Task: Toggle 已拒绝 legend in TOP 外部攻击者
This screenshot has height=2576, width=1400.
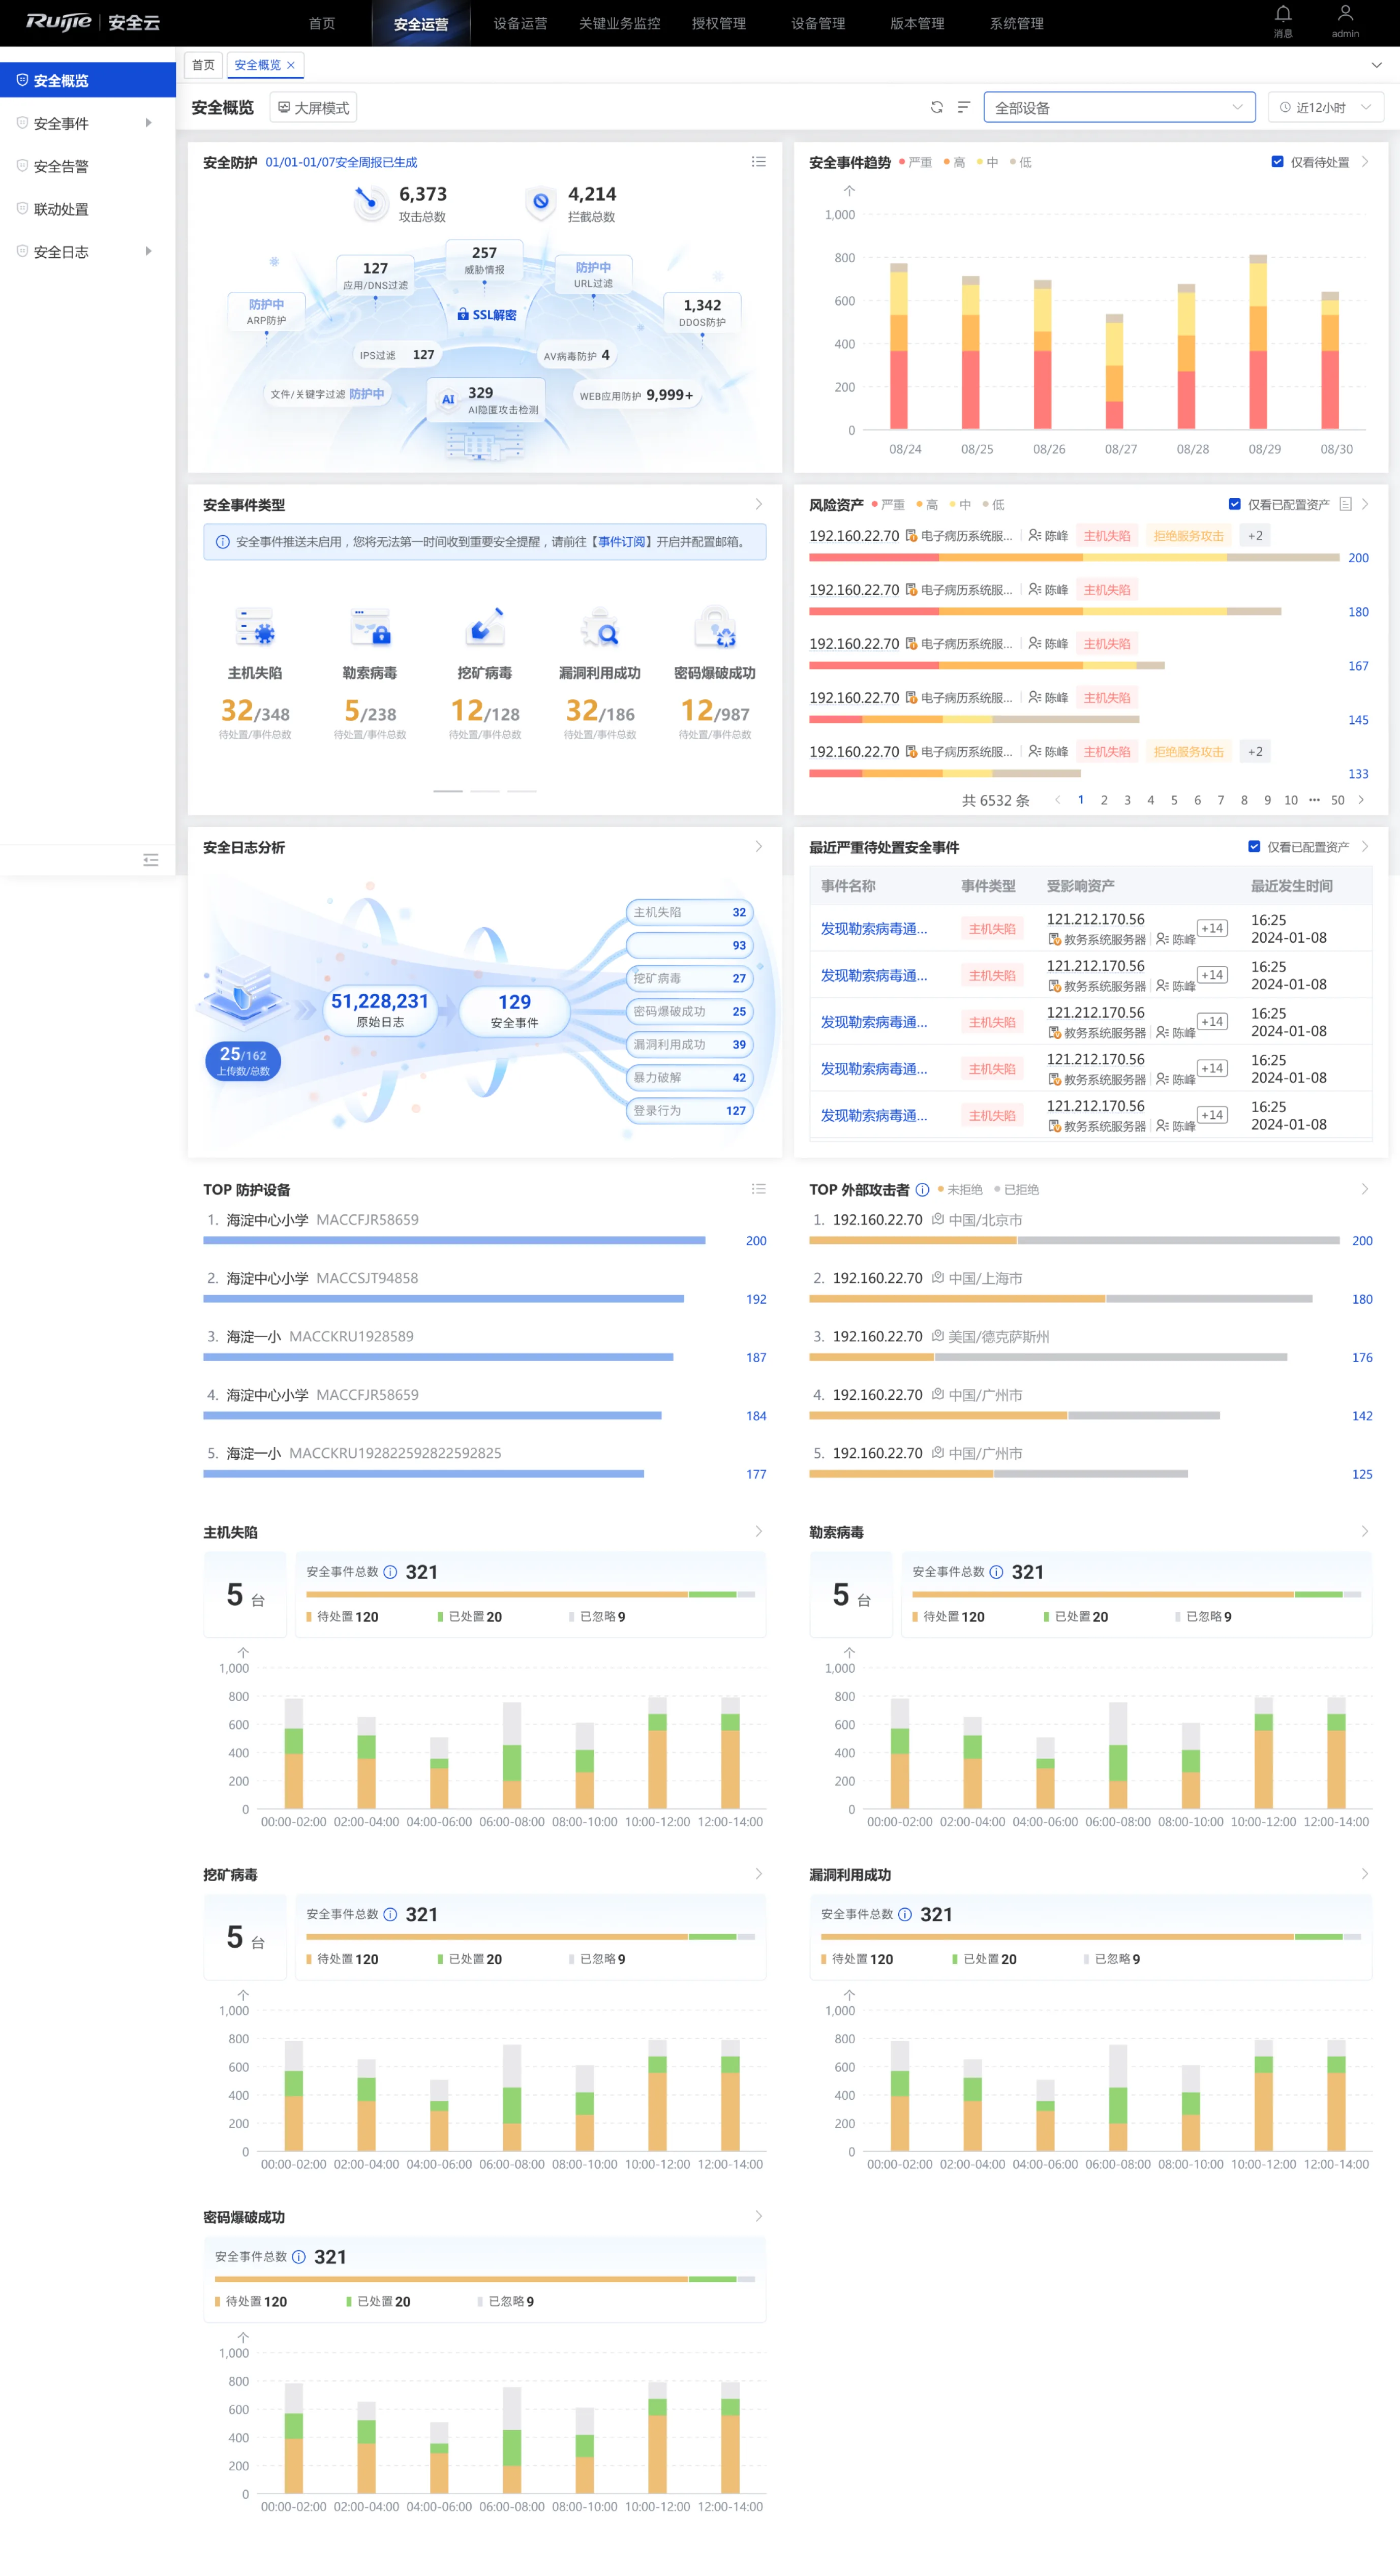Action: [1017, 1190]
